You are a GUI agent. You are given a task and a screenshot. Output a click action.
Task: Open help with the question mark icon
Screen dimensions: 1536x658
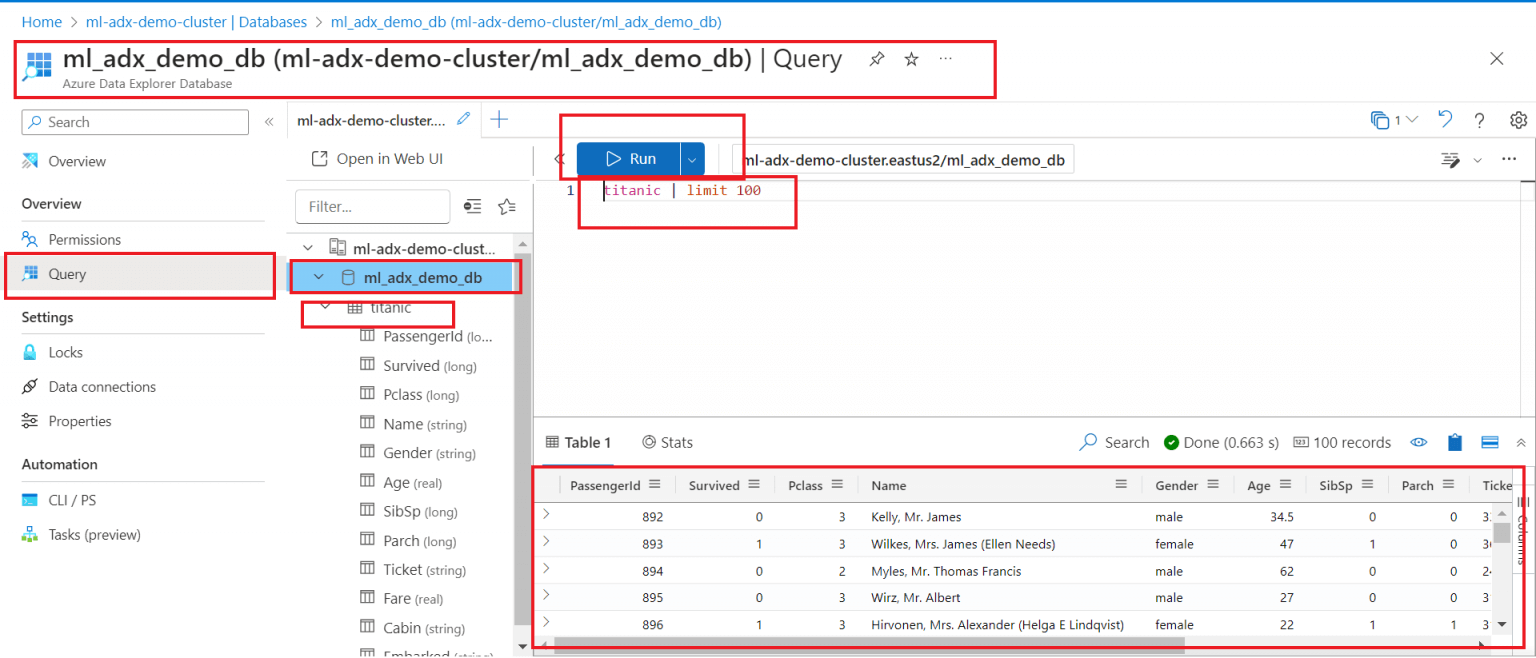click(x=1480, y=120)
